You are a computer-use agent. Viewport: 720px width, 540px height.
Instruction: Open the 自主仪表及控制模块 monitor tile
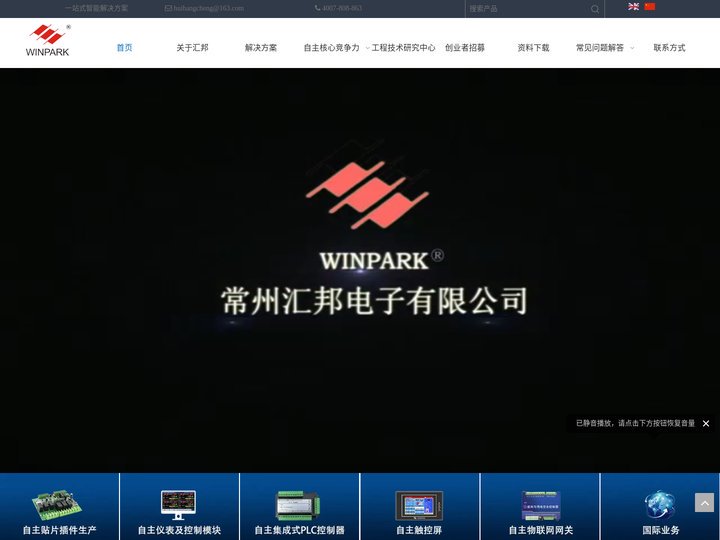click(x=180, y=507)
